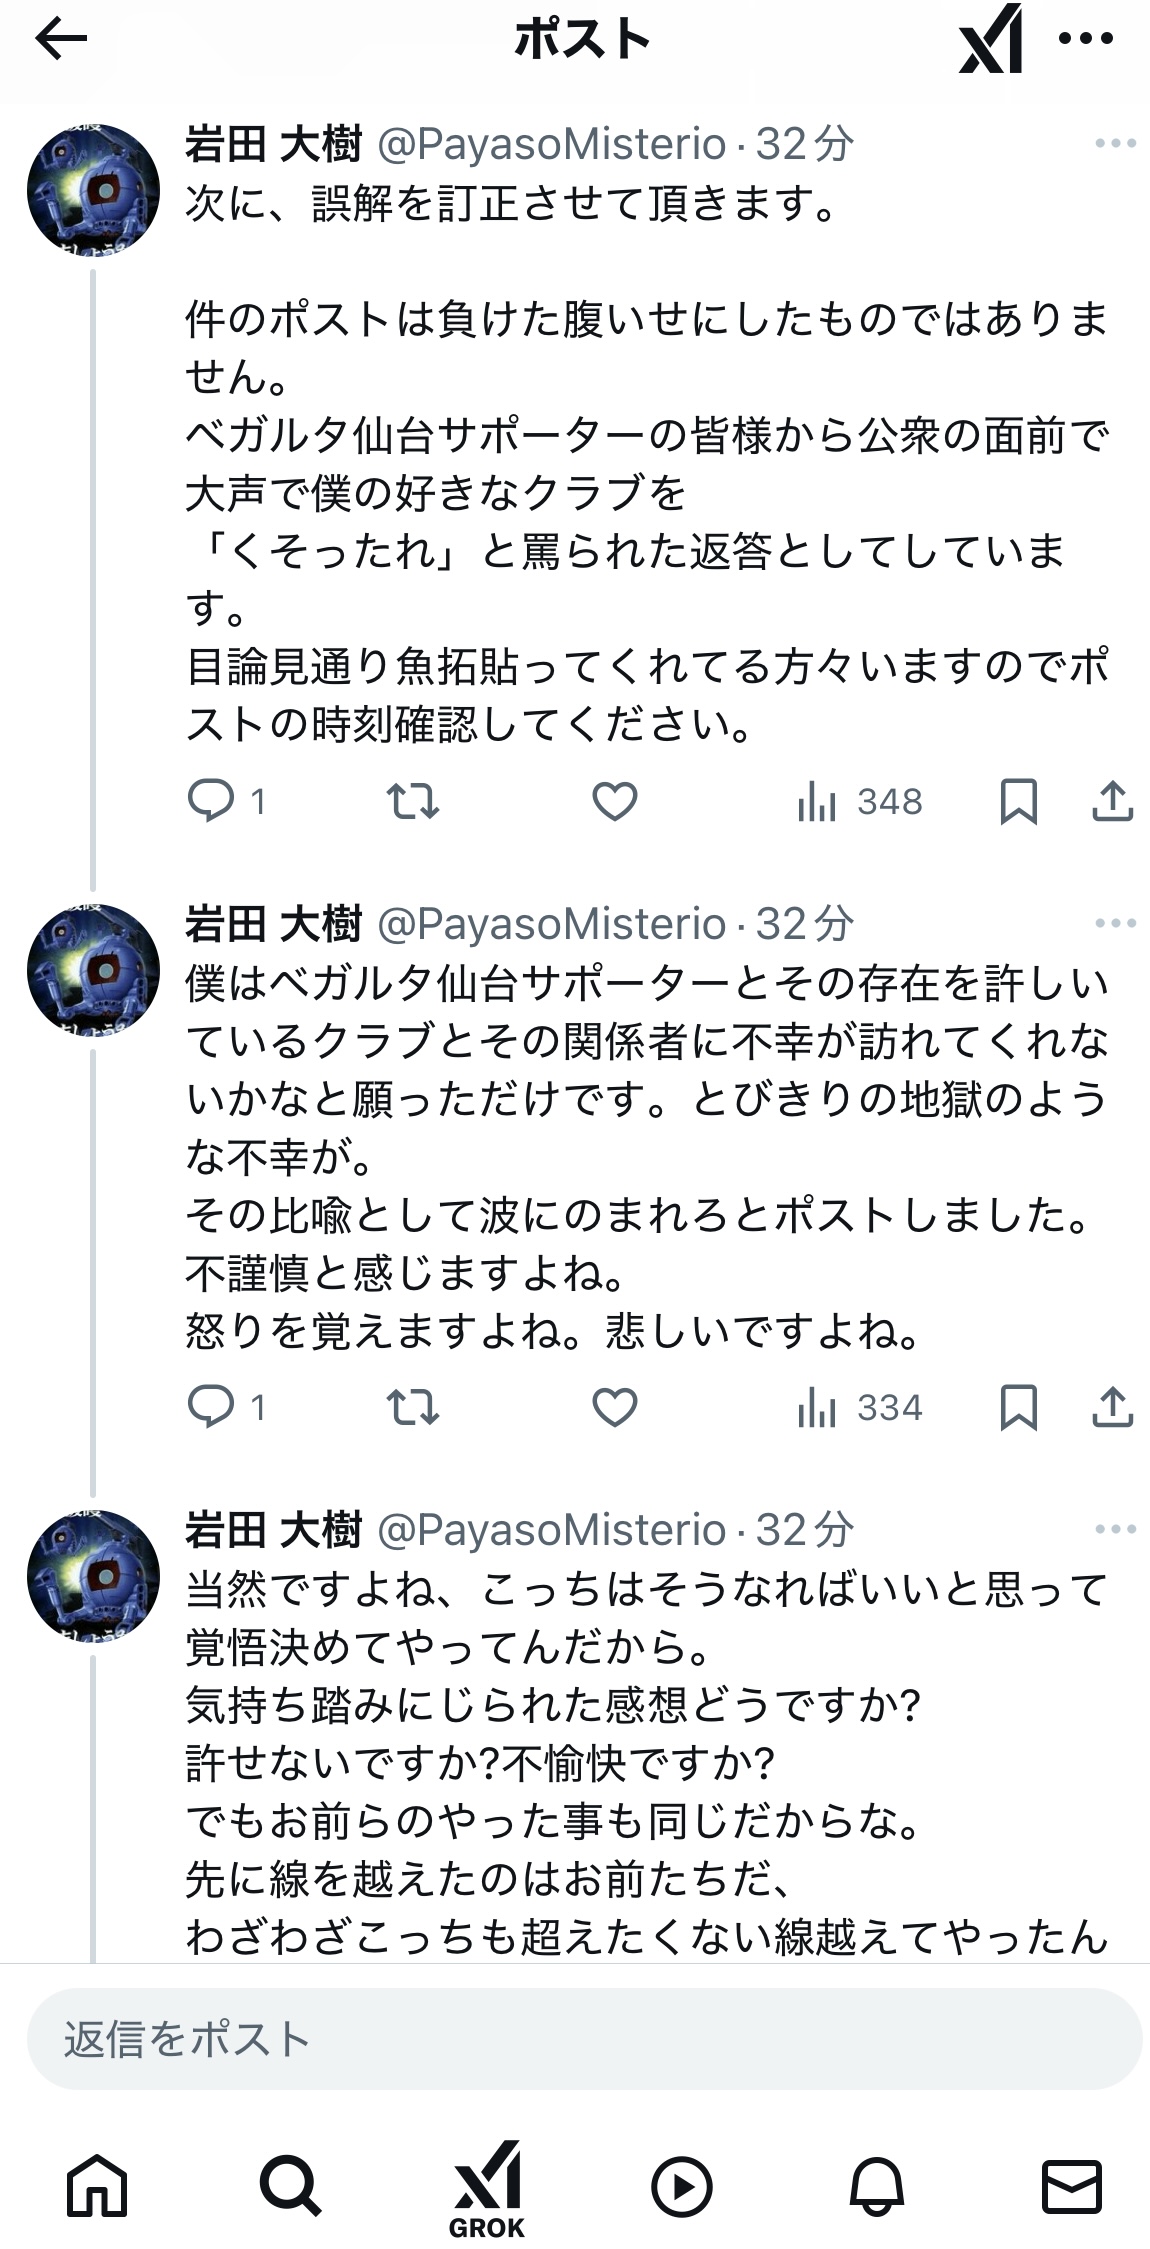
Task: Like the second post with 334 views
Action: click(615, 1408)
